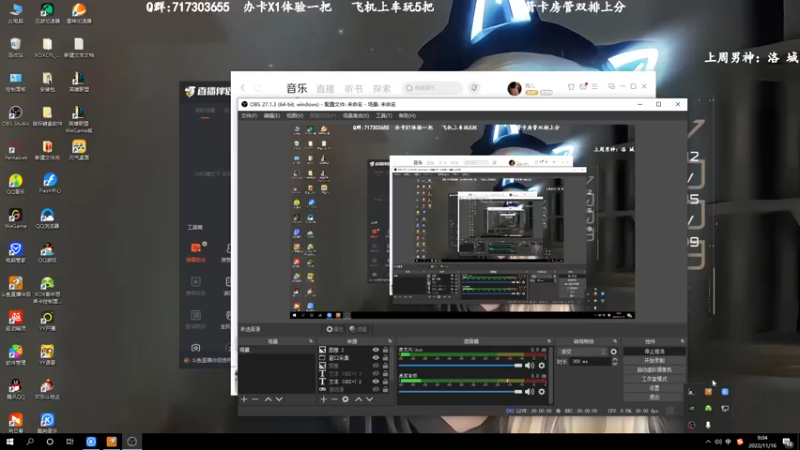Open transition properties gear icon
Screen dimensions: 800x450
click(x=614, y=352)
